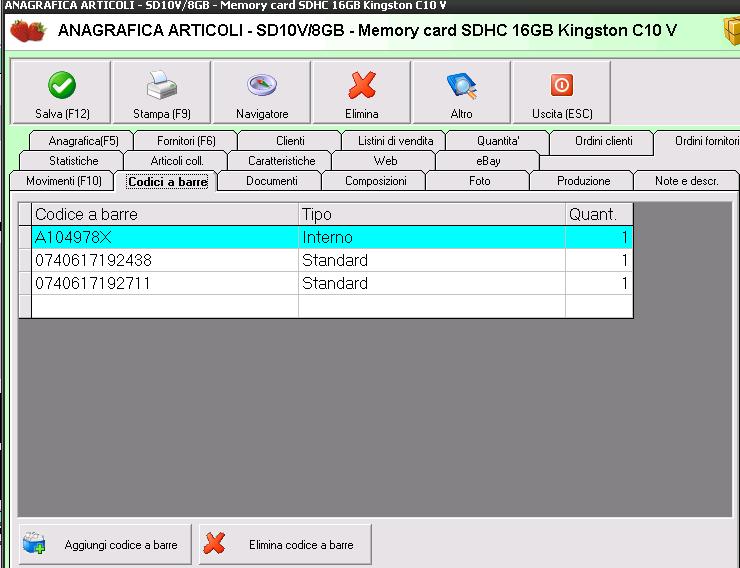Switch to the Clienti tab
The height and width of the screenshot is (568, 740).
point(290,141)
